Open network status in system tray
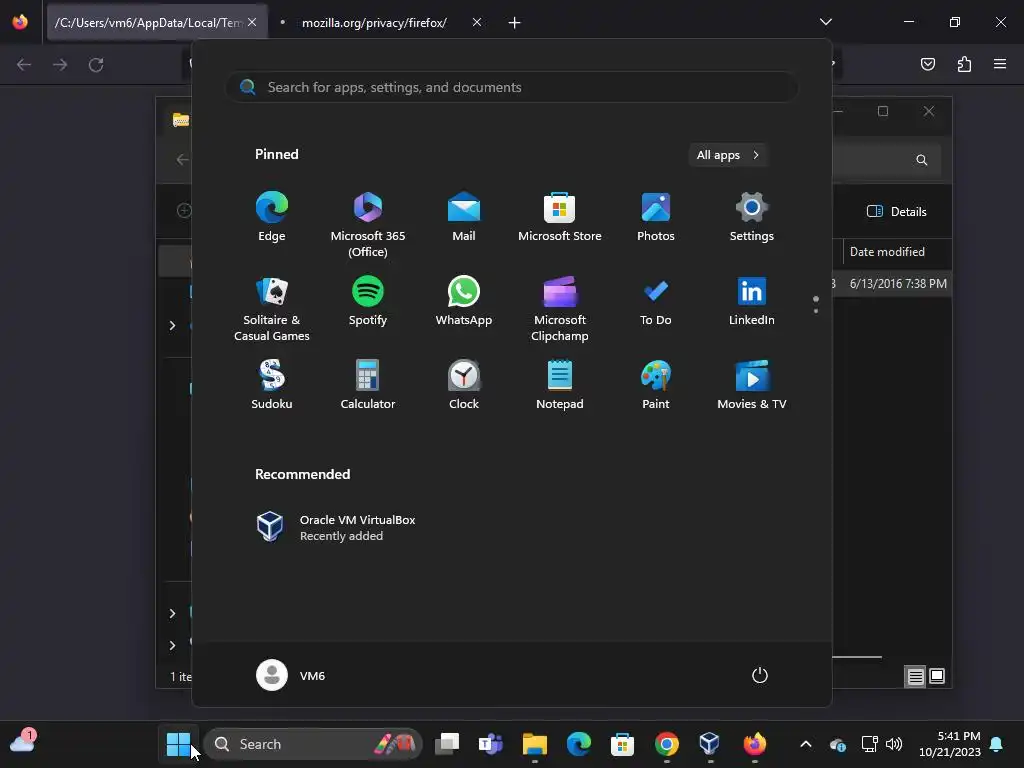The height and width of the screenshot is (768, 1024). click(869, 744)
